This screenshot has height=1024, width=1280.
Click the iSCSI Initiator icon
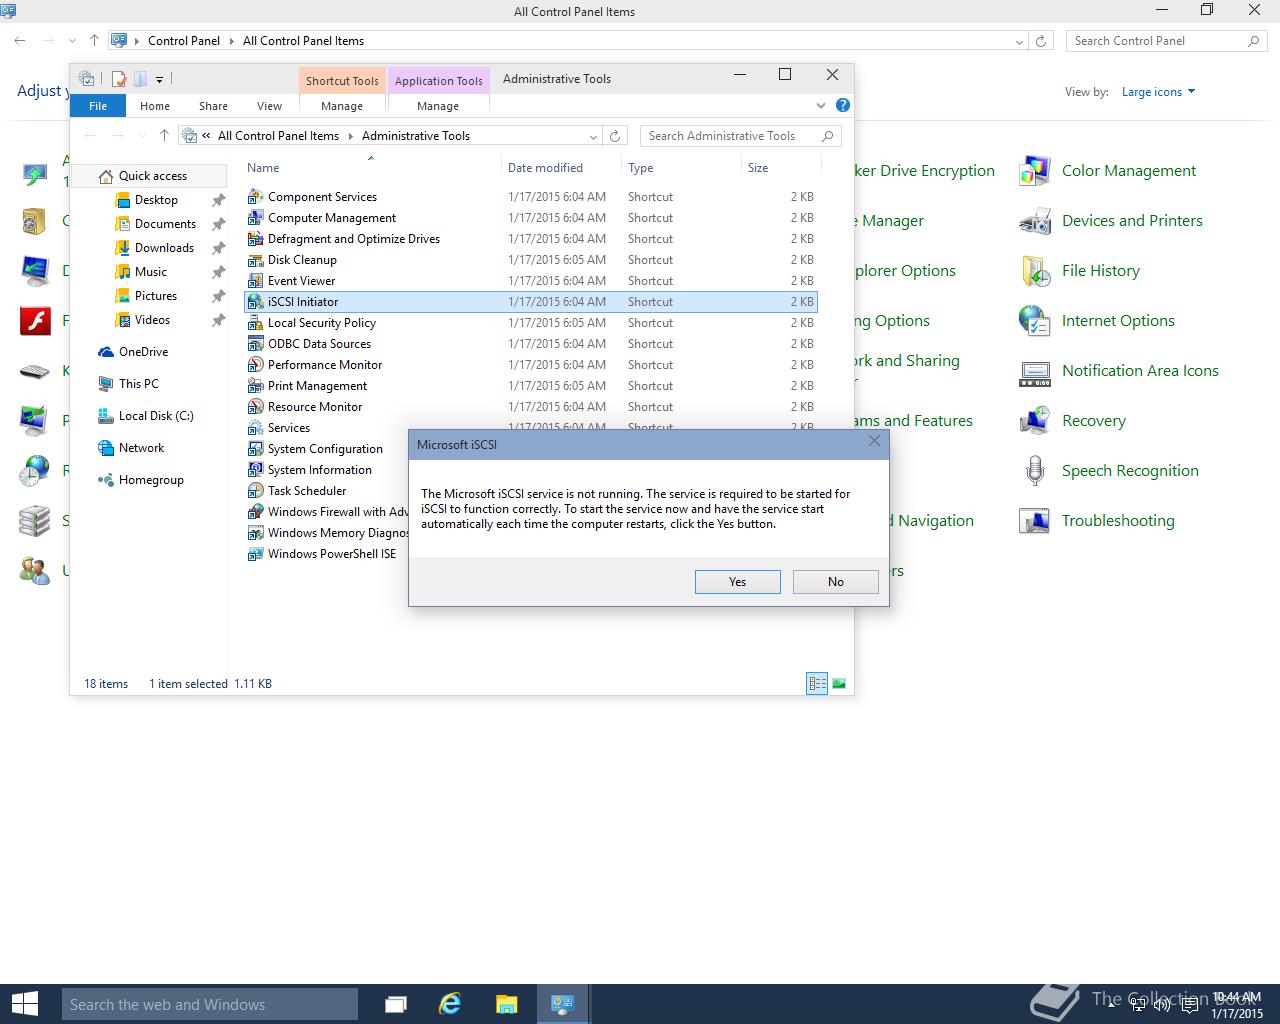pyautogui.click(x=255, y=302)
